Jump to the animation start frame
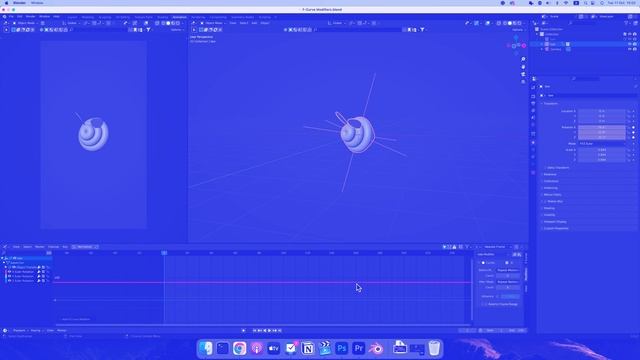This screenshot has height=360, width=640. (x=255, y=331)
